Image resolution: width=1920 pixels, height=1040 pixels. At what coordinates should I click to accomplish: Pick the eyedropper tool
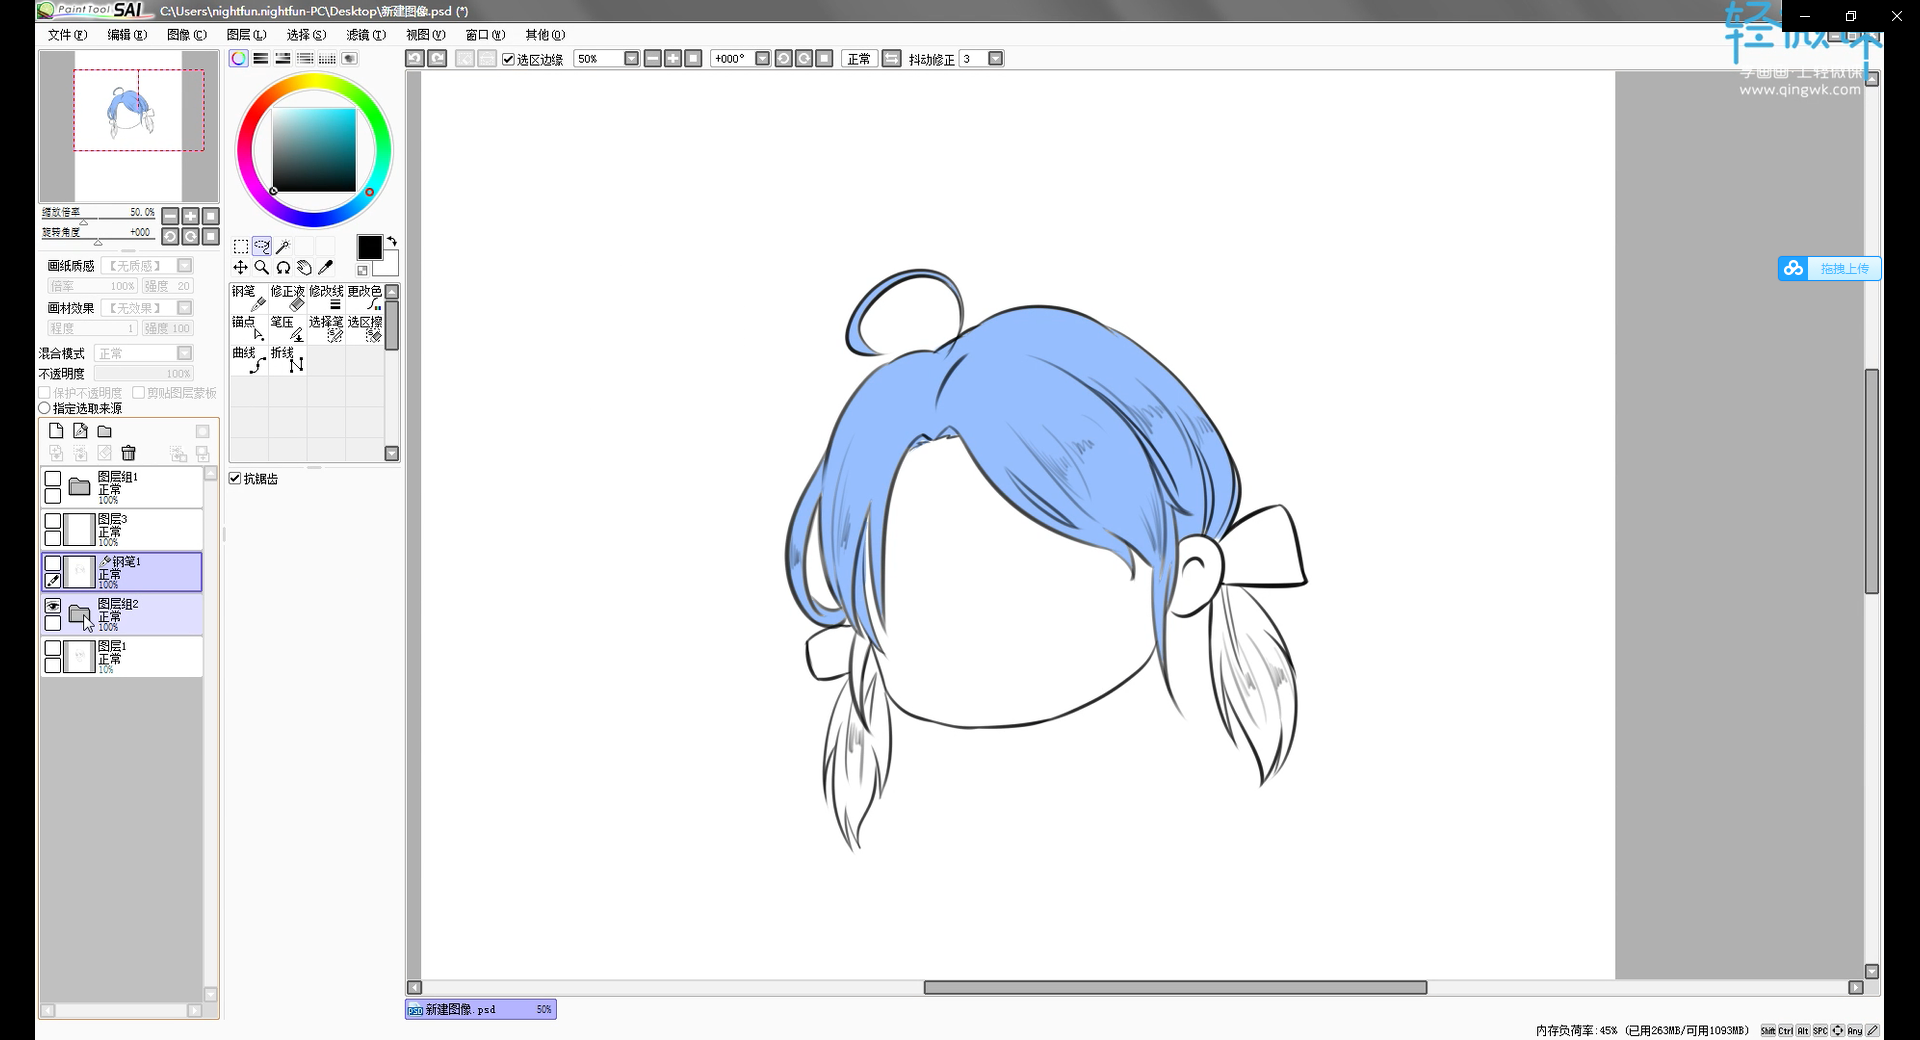tap(325, 268)
